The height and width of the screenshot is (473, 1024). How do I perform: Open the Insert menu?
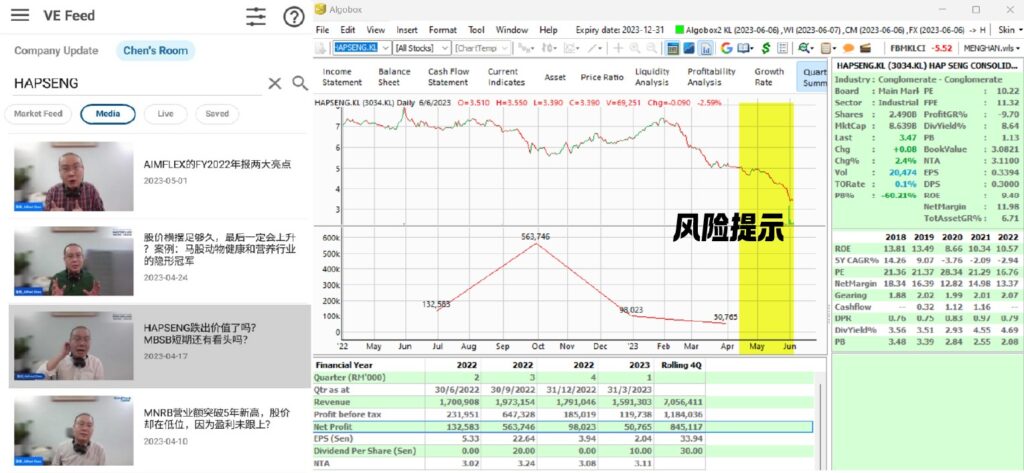tap(407, 30)
